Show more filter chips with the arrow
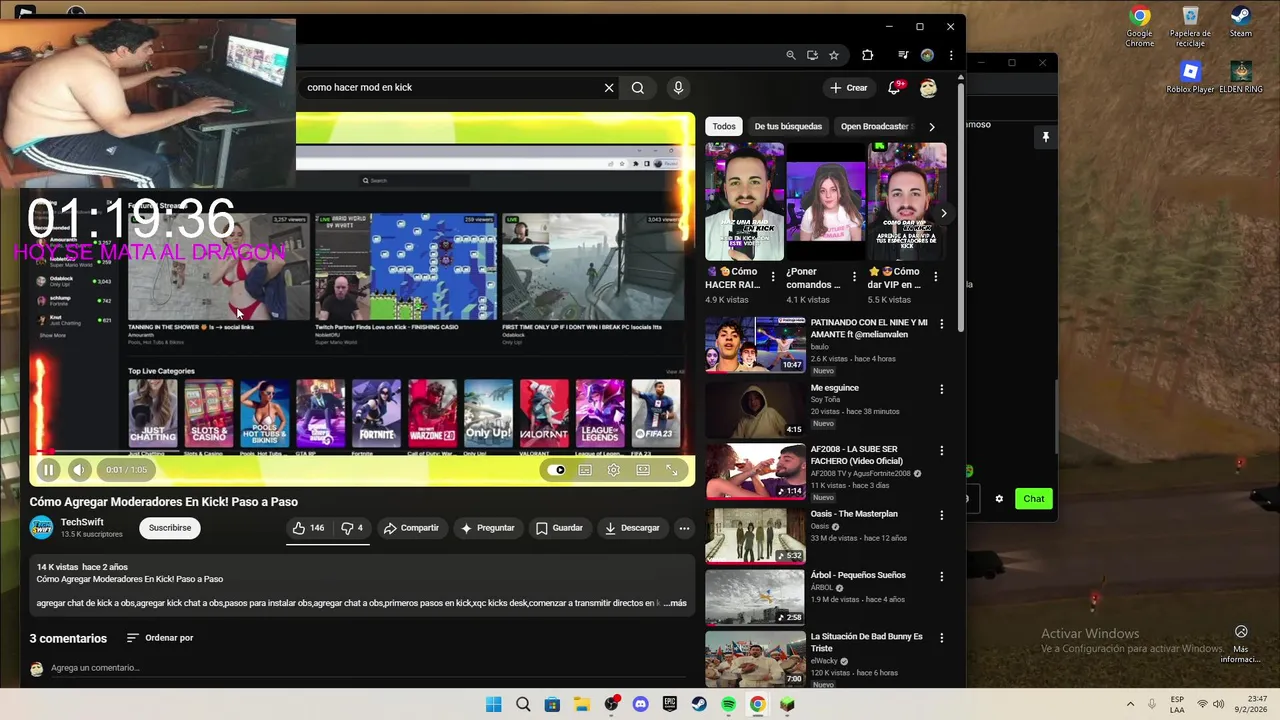This screenshot has width=1280, height=720. (x=931, y=127)
